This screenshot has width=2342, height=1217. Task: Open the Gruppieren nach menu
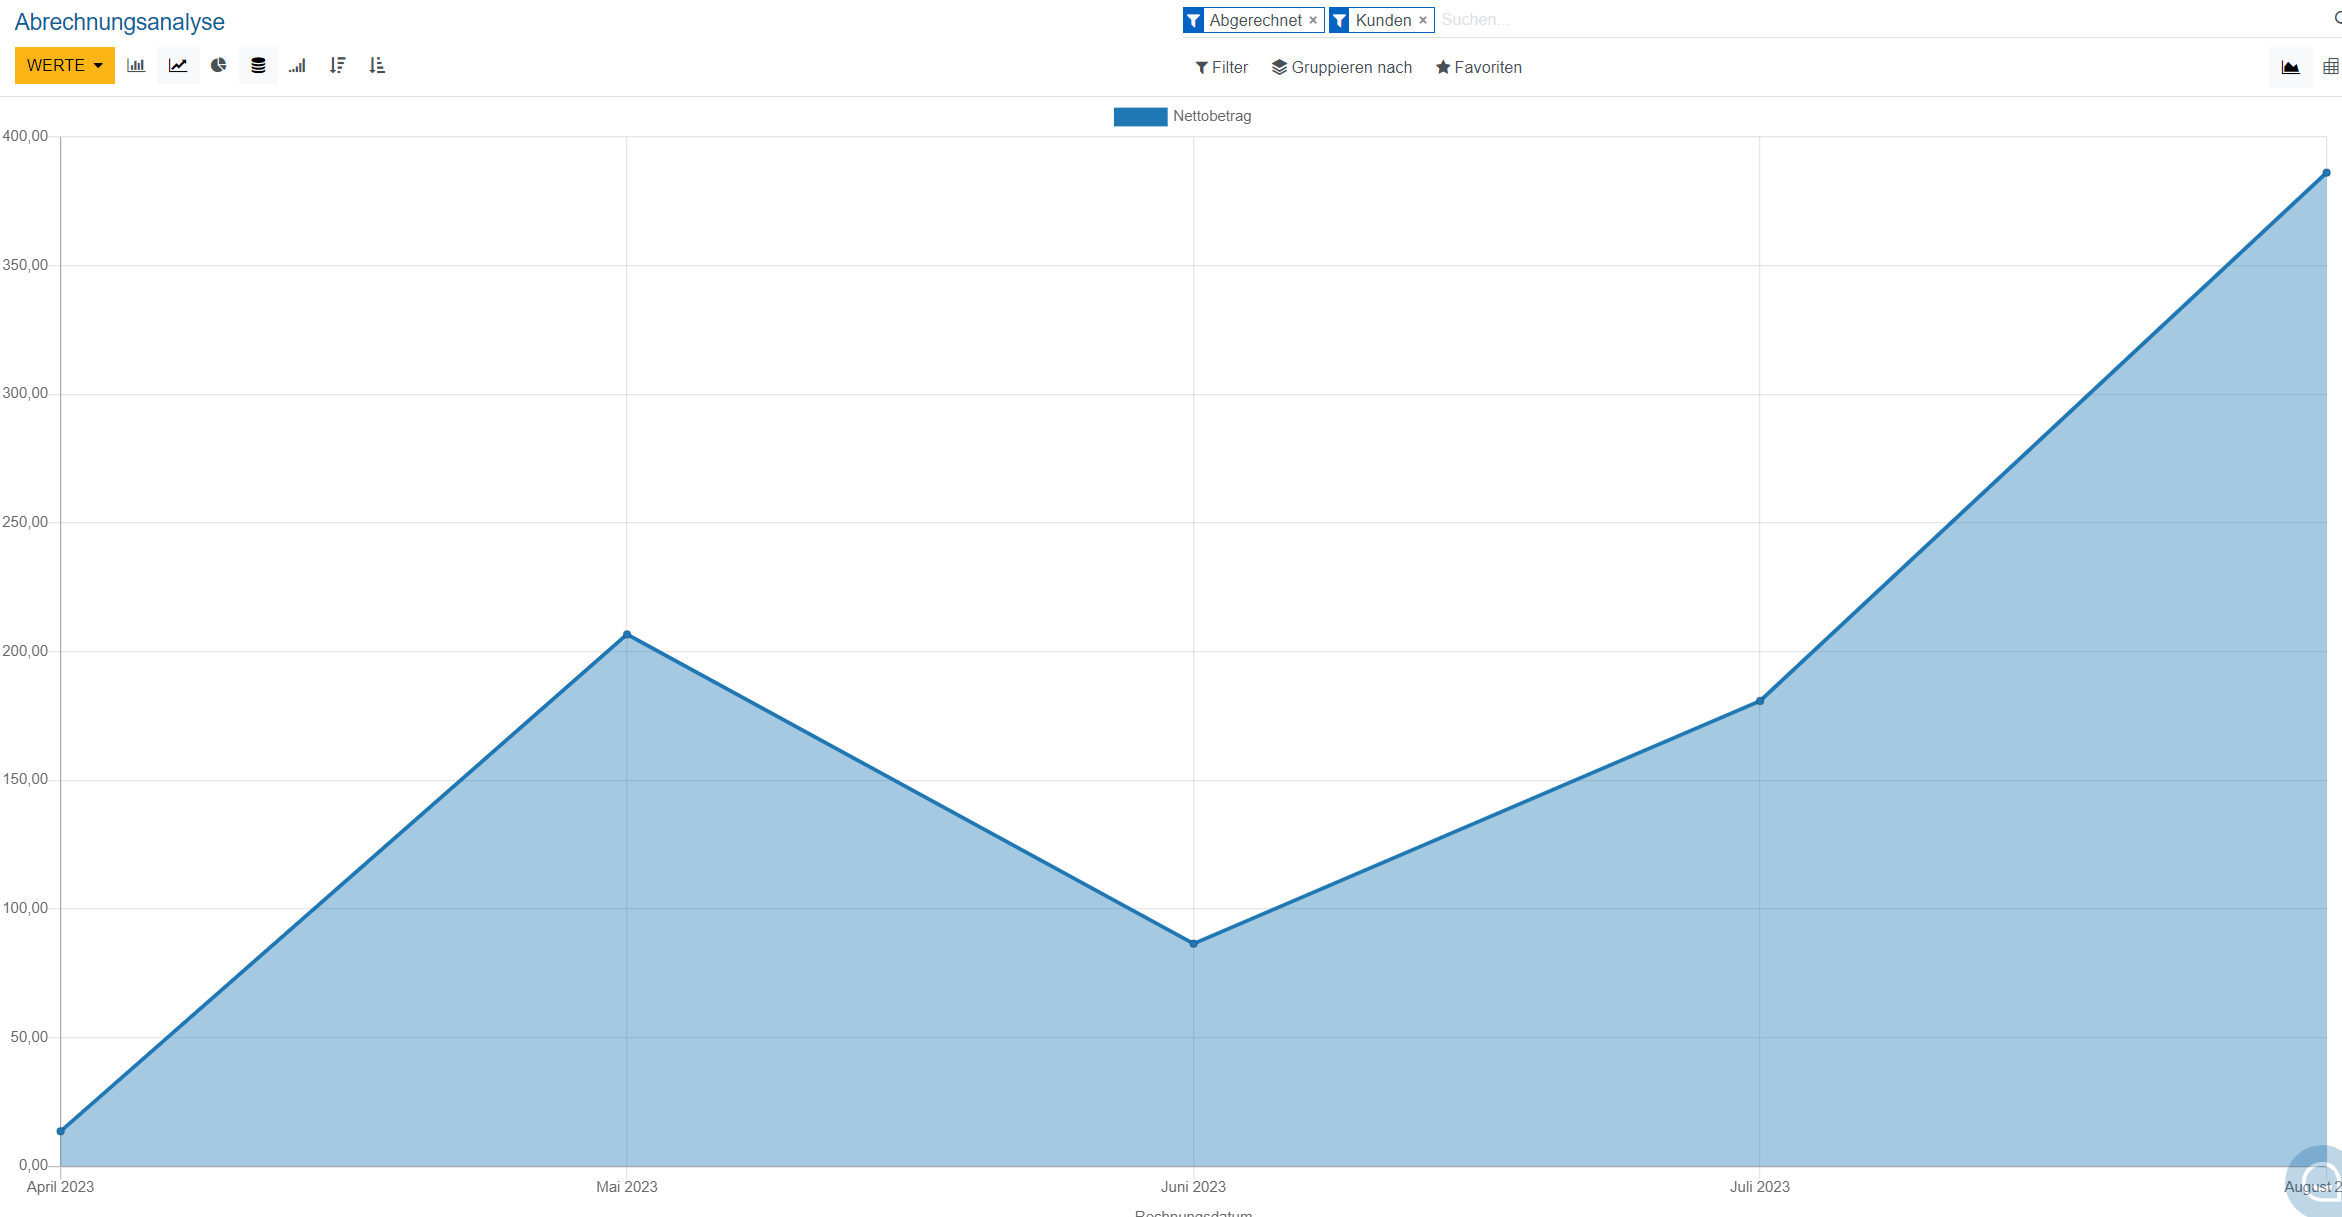(1341, 68)
